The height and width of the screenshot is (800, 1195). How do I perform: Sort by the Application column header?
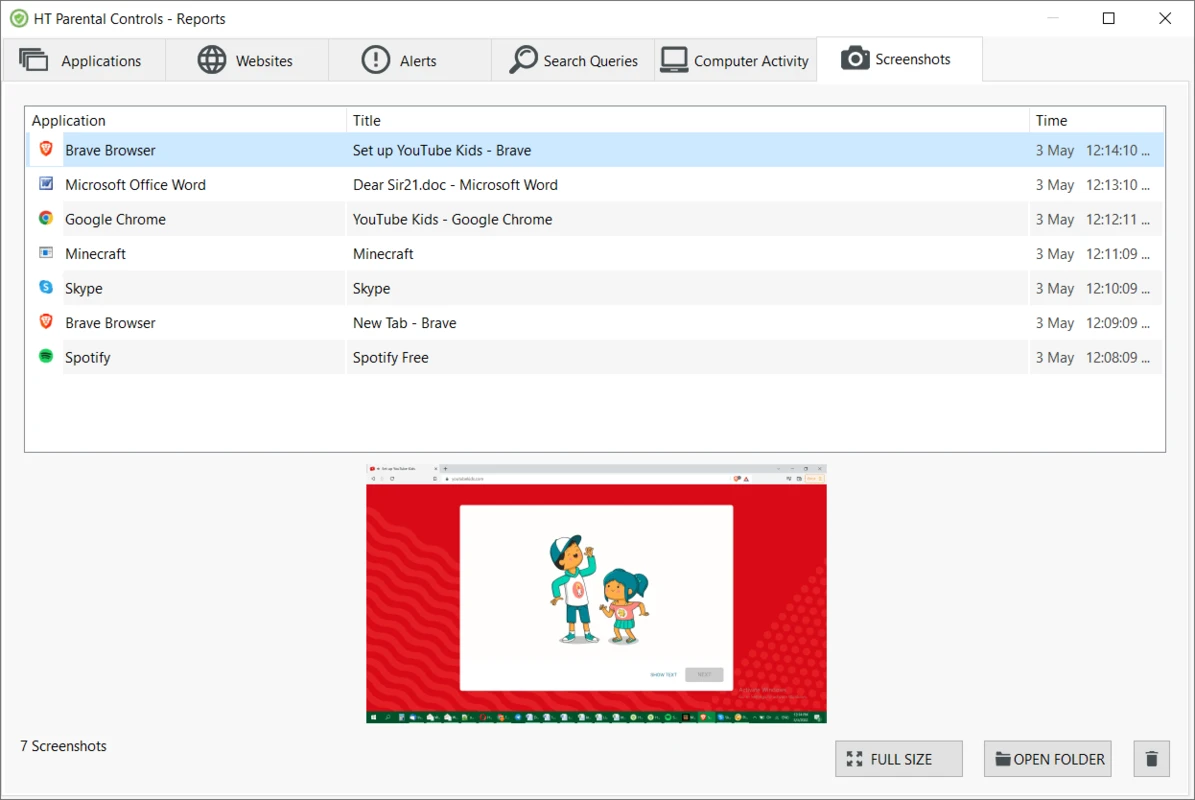coord(186,120)
